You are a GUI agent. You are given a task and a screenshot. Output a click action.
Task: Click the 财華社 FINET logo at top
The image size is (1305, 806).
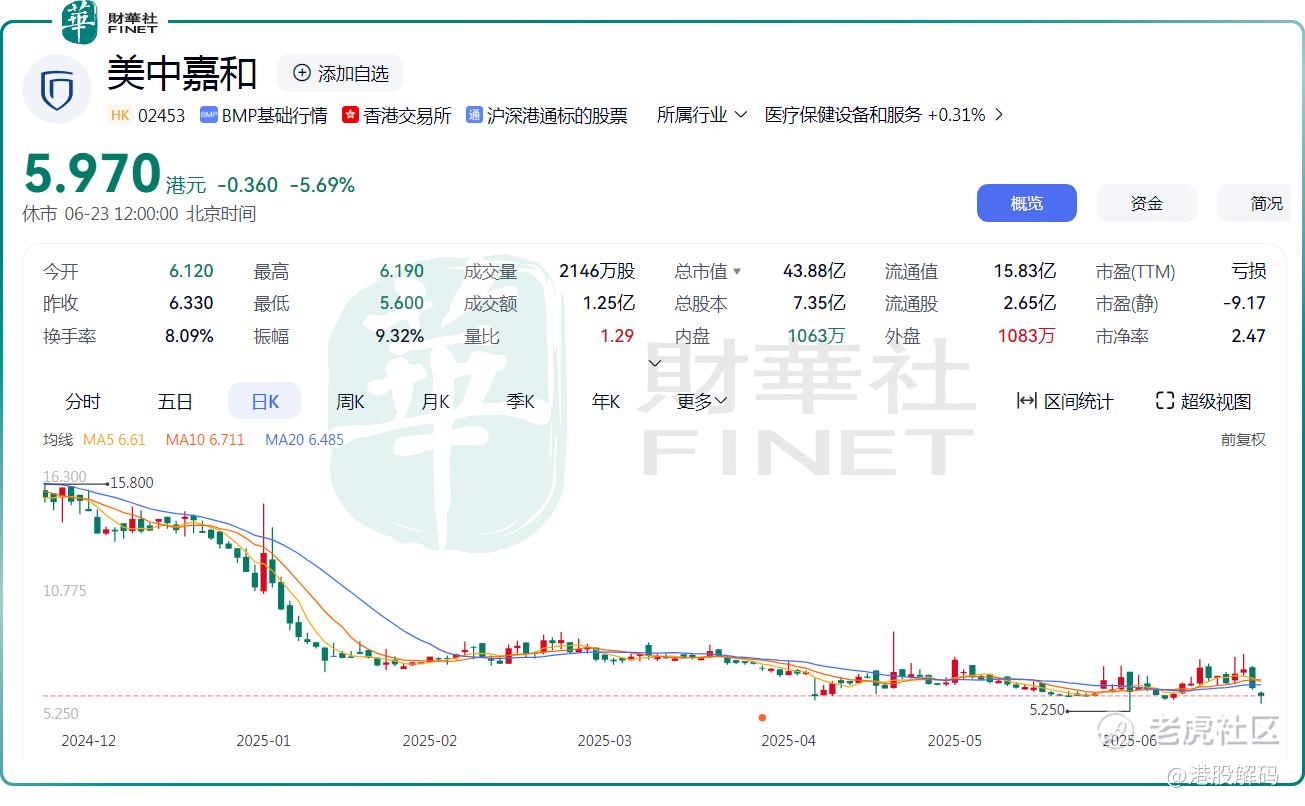tap(109, 21)
